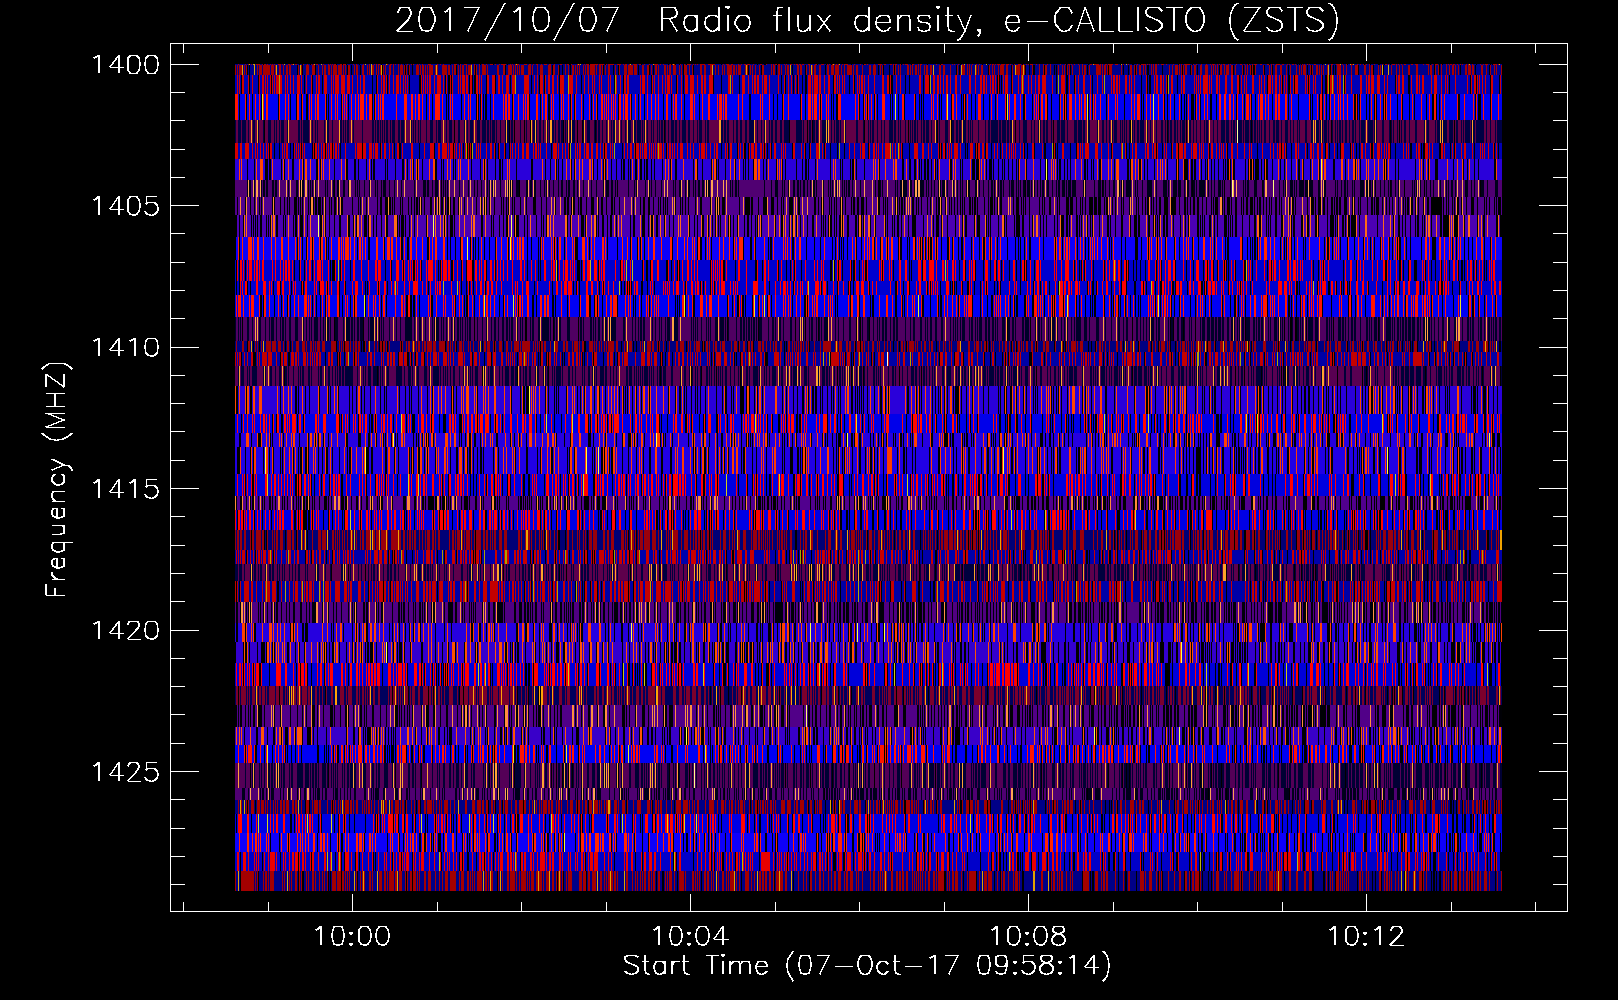Select the 'e-CALLISTO (ZSTS)' text in title
1618x1000 pixels.
point(1171,21)
